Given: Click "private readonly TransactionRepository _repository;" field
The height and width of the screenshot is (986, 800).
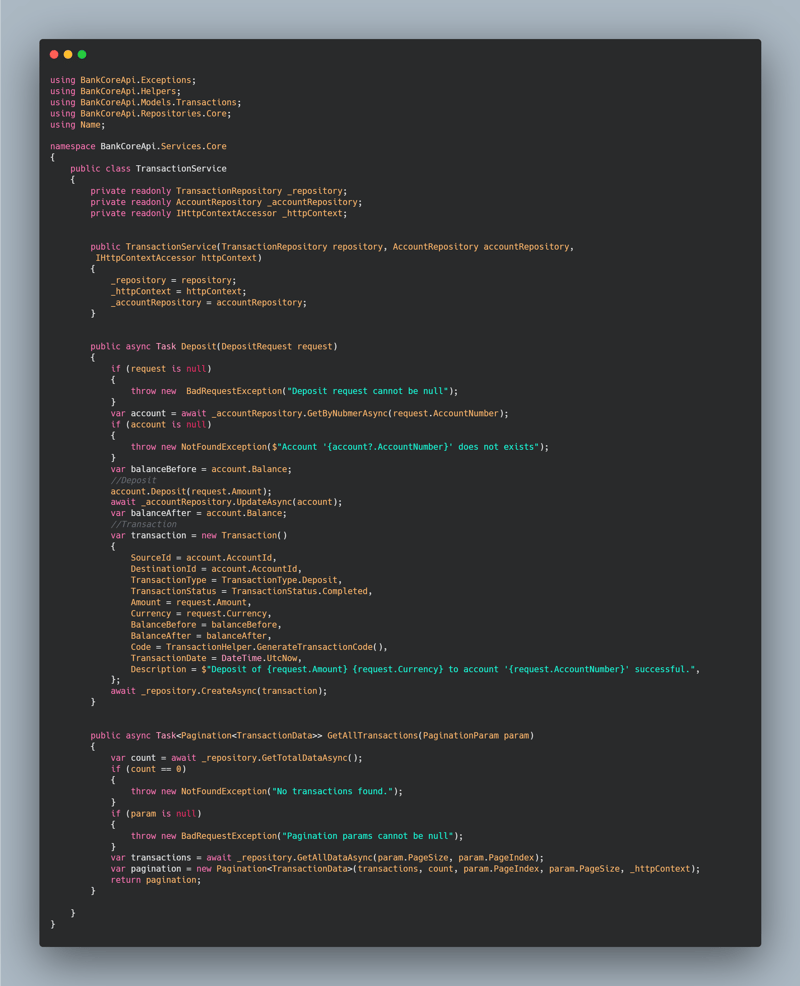Looking at the screenshot, I should coord(219,191).
